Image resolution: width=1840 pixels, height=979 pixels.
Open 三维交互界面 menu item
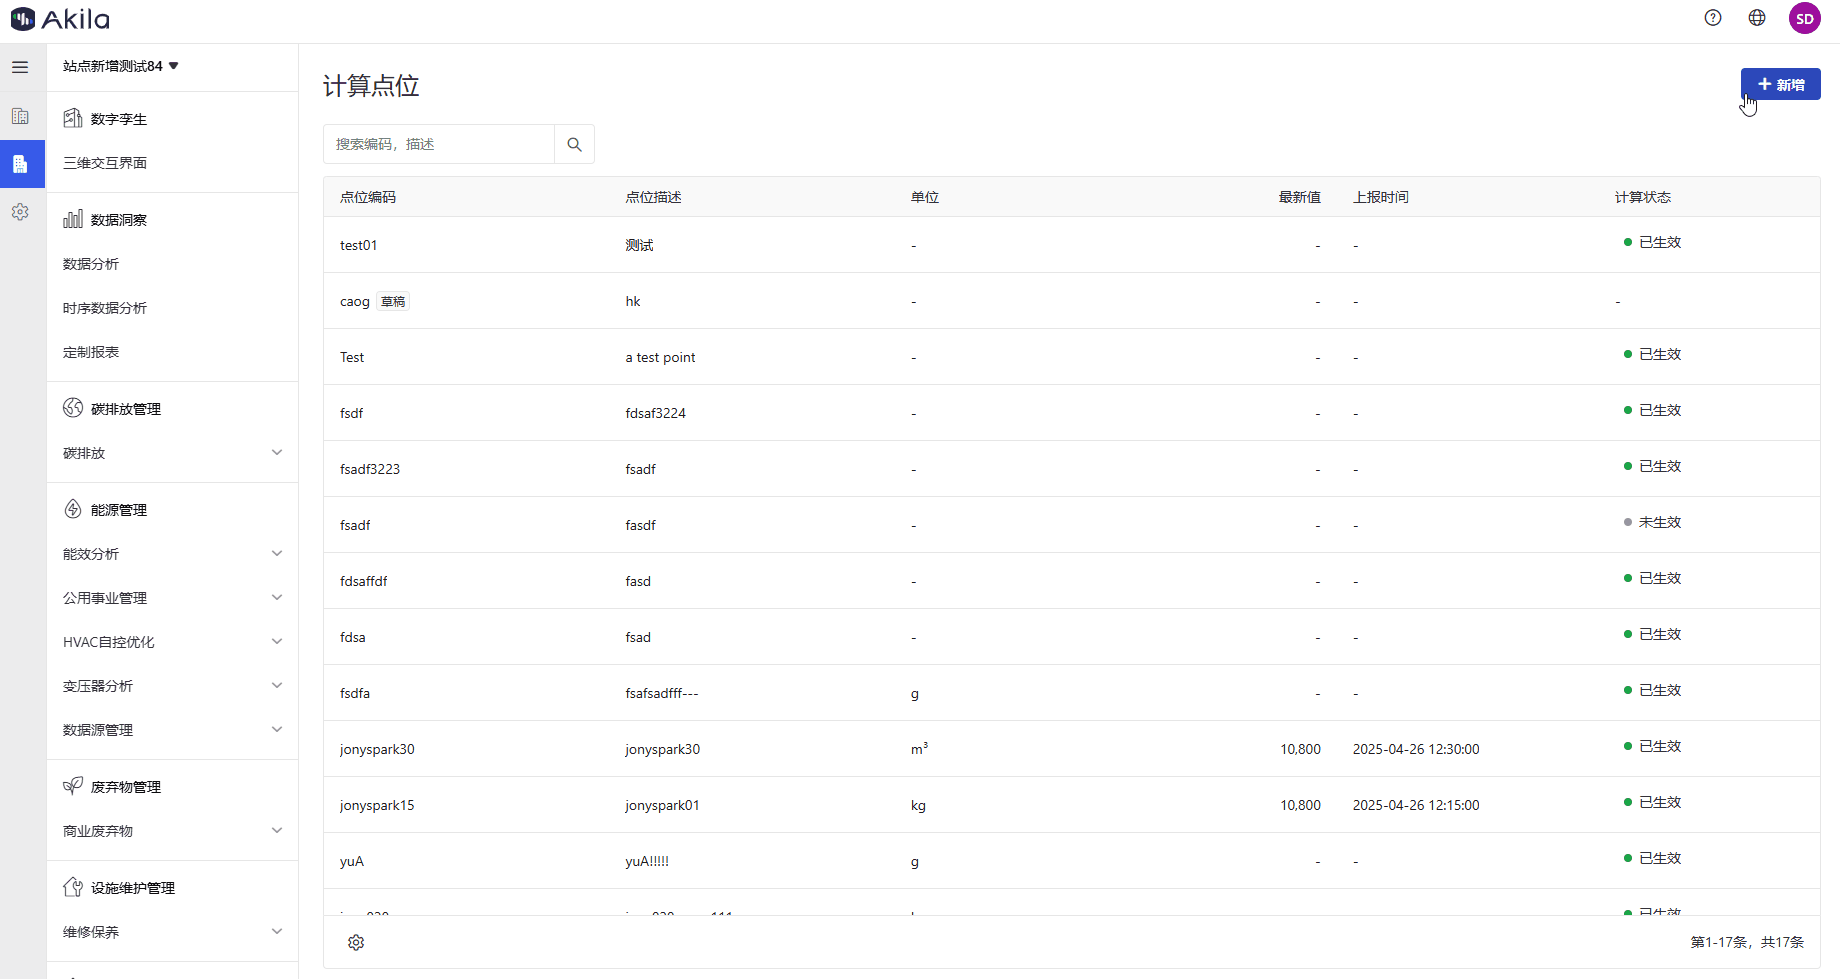coord(105,163)
